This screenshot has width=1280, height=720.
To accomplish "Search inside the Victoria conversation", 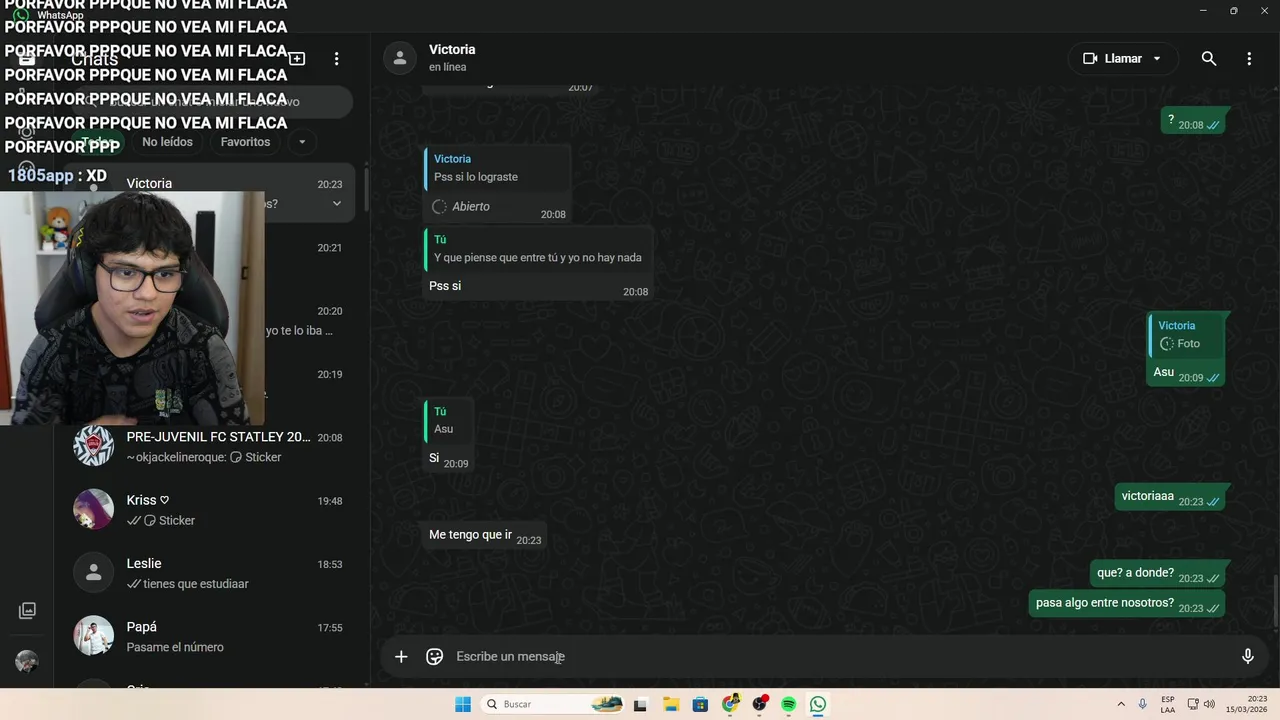I will click(1209, 59).
